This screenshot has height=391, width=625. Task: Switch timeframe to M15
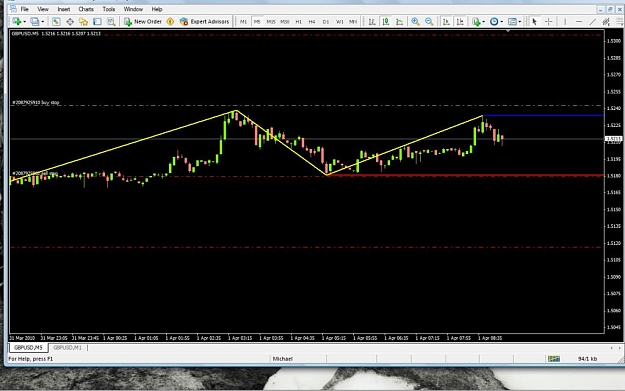pos(271,22)
